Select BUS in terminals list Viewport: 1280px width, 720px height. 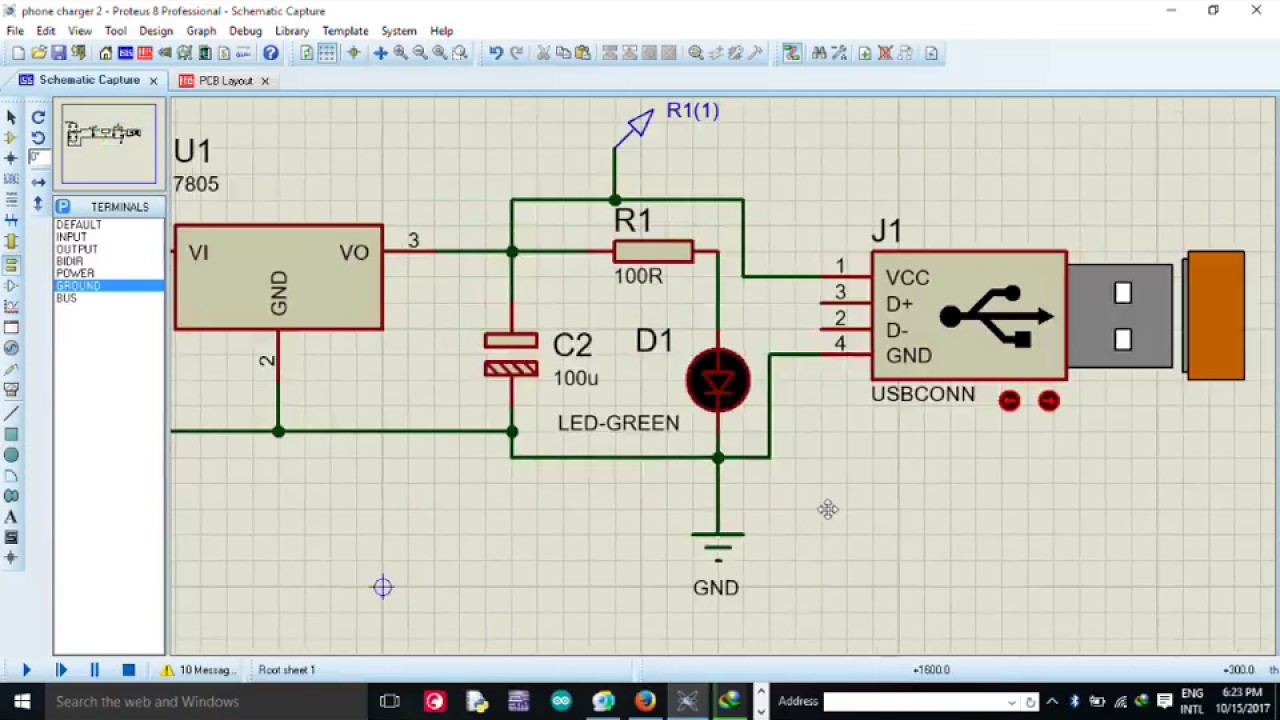pyautogui.click(x=66, y=298)
